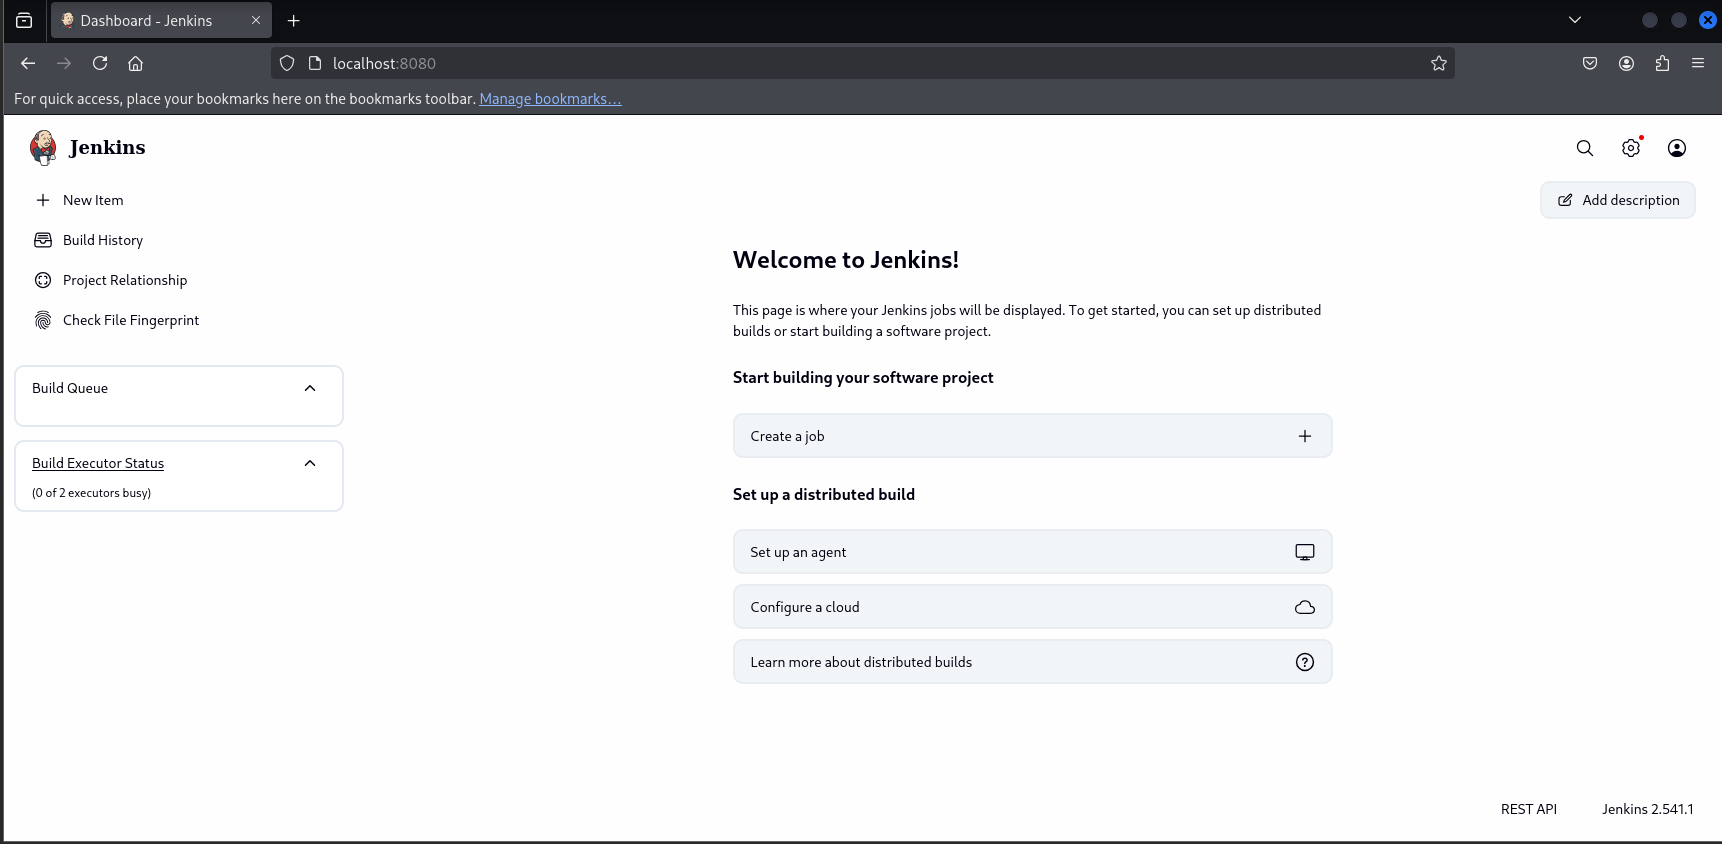Click Configure a cloud

tap(1033, 607)
